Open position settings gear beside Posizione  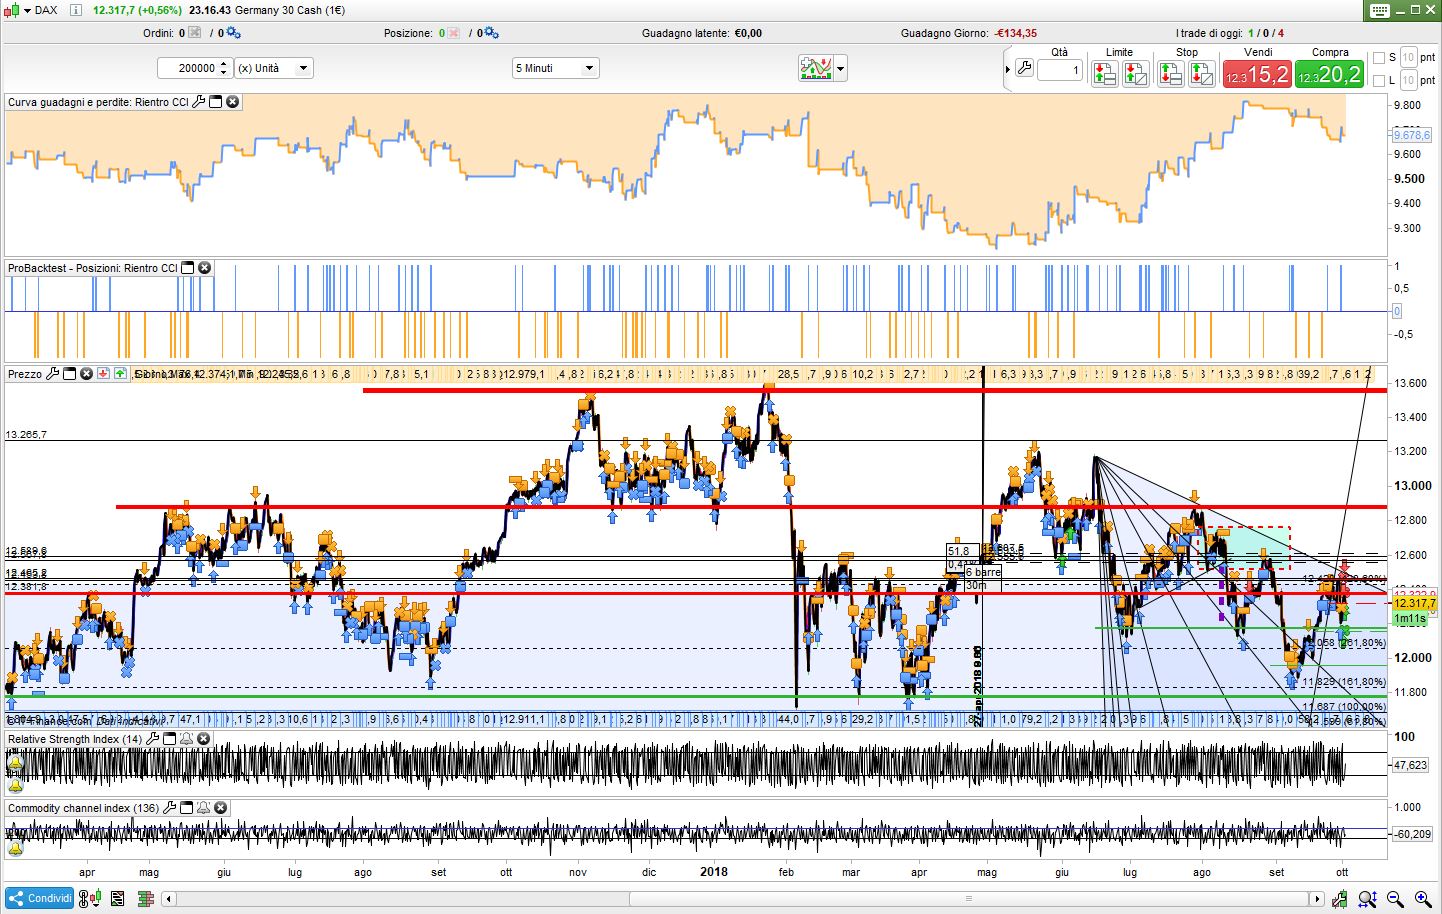pyautogui.click(x=489, y=33)
